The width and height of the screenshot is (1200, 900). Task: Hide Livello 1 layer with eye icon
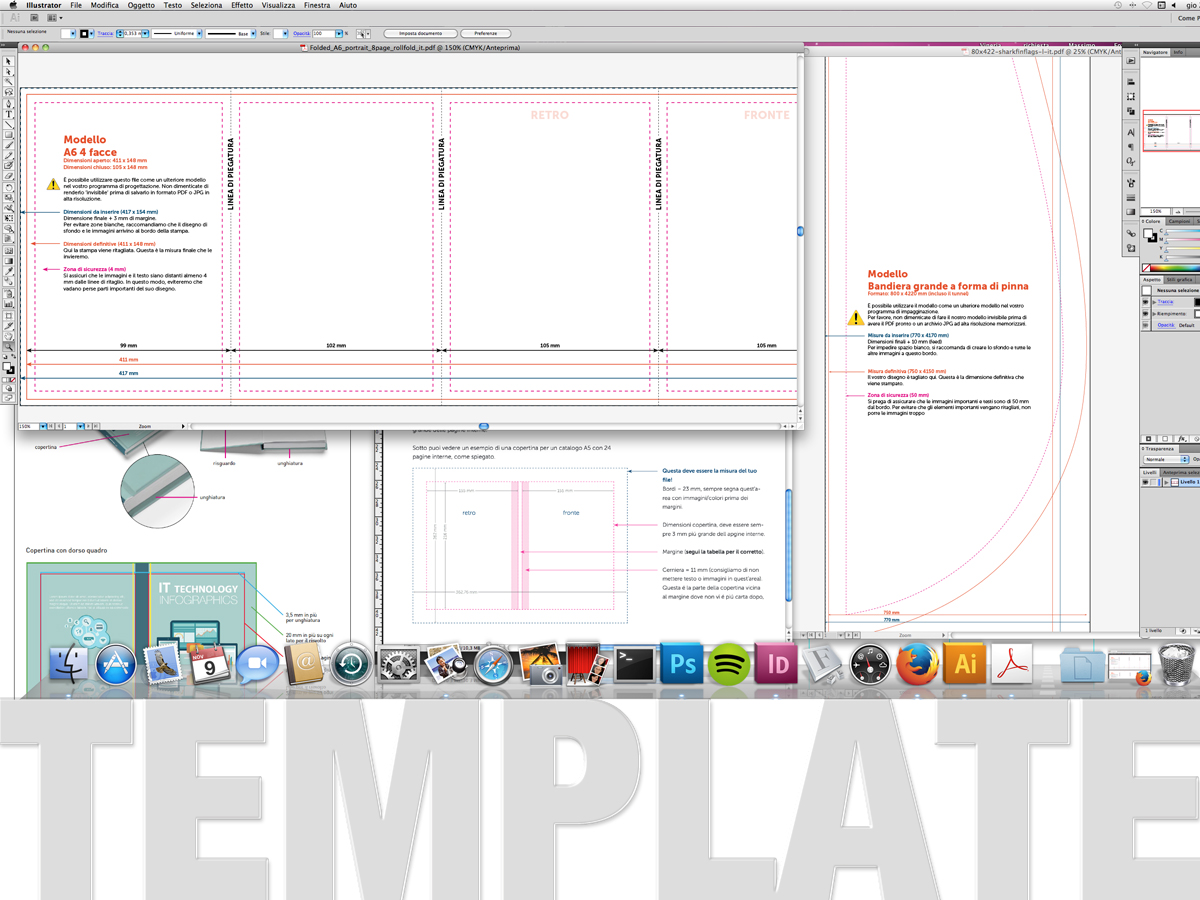(x=1147, y=482)
